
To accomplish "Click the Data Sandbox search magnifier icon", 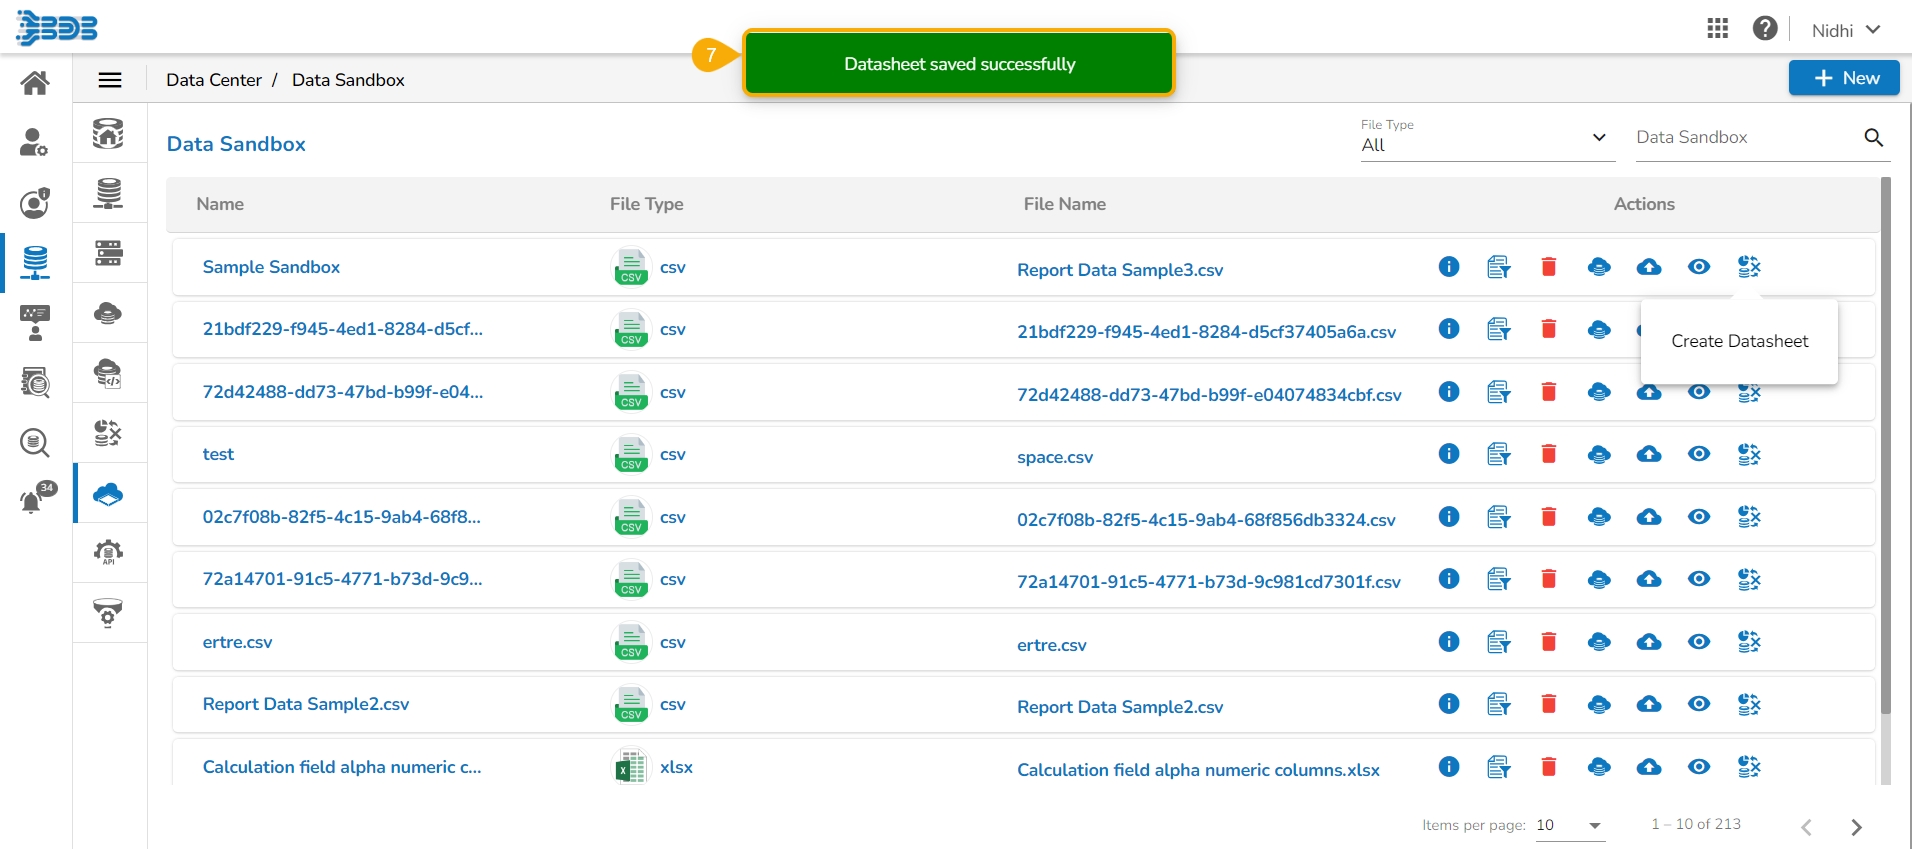I will (1874, 138).
